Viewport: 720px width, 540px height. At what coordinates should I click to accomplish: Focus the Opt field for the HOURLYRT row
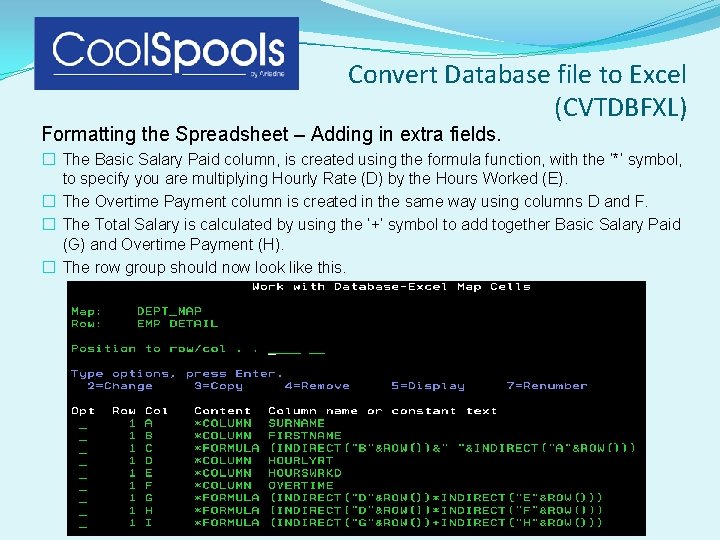83,461
